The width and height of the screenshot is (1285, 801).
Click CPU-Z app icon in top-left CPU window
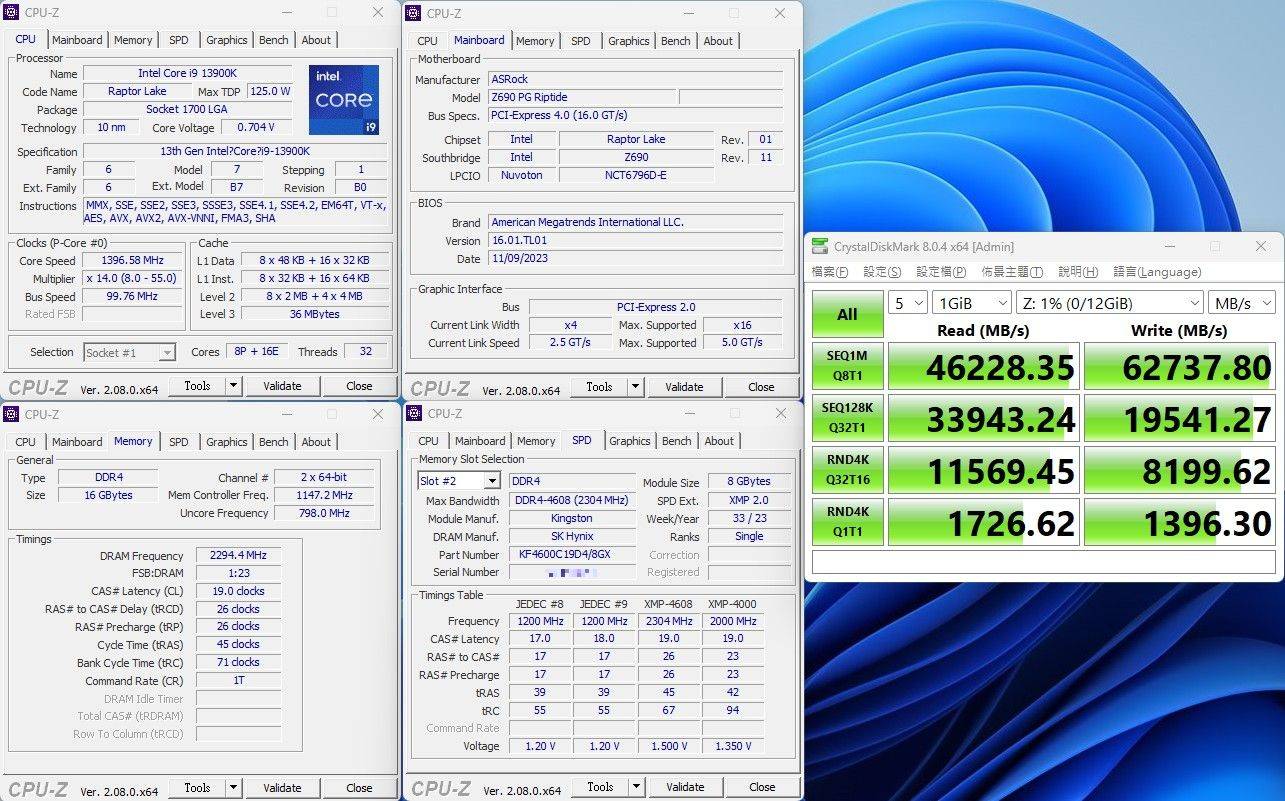pyautogui.click(x=11, y=13)
